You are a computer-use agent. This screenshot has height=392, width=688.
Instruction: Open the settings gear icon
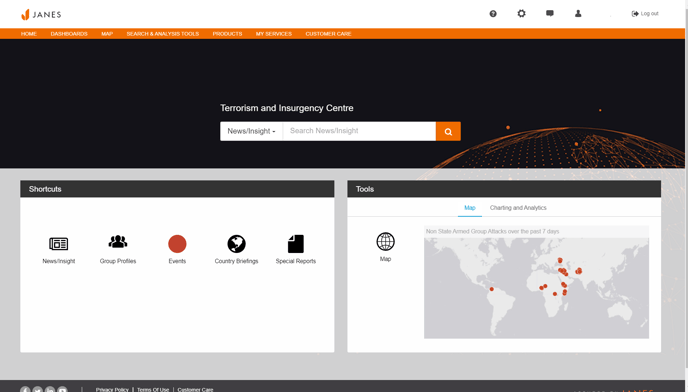(521, 14)
